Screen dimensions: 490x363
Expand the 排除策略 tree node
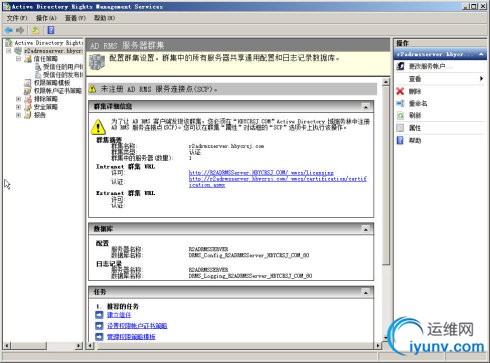tap(18, 99)
